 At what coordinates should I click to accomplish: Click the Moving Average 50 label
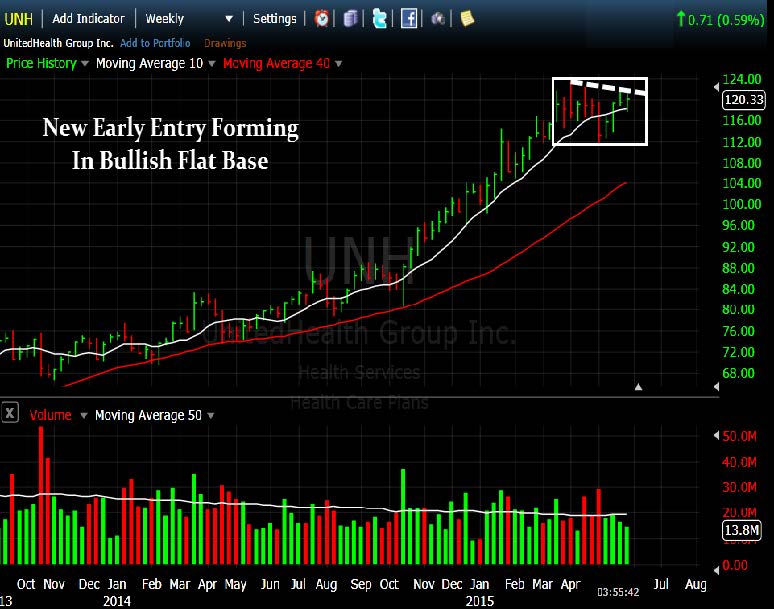149,415
